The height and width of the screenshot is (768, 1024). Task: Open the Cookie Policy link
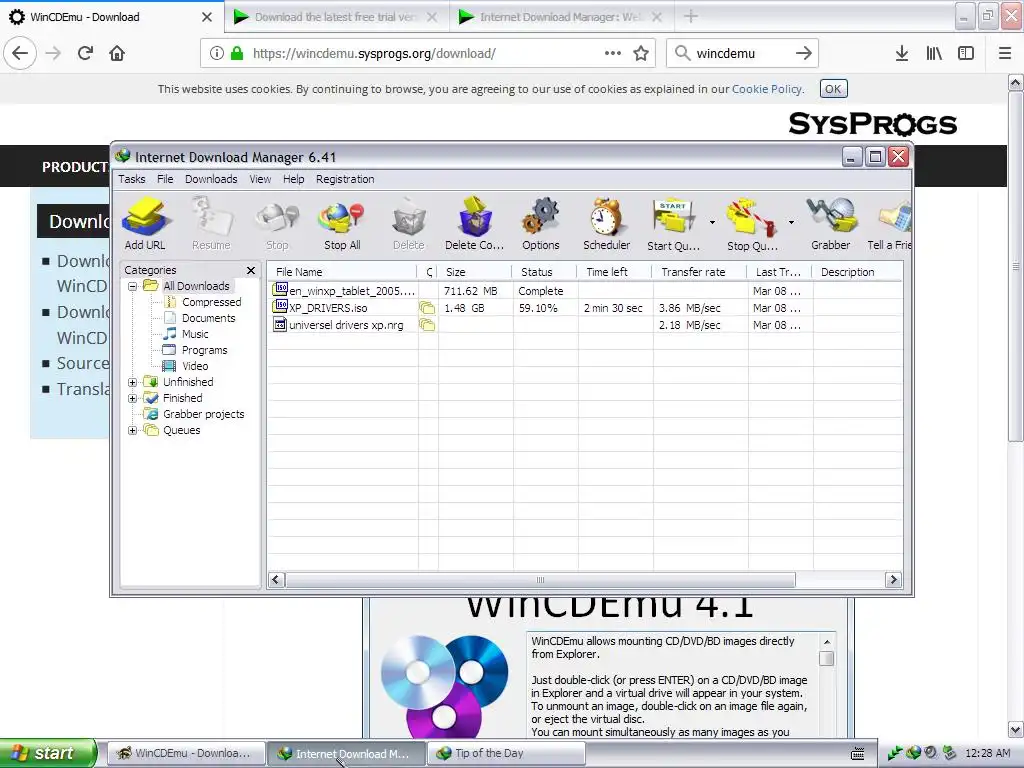(767, 89)
